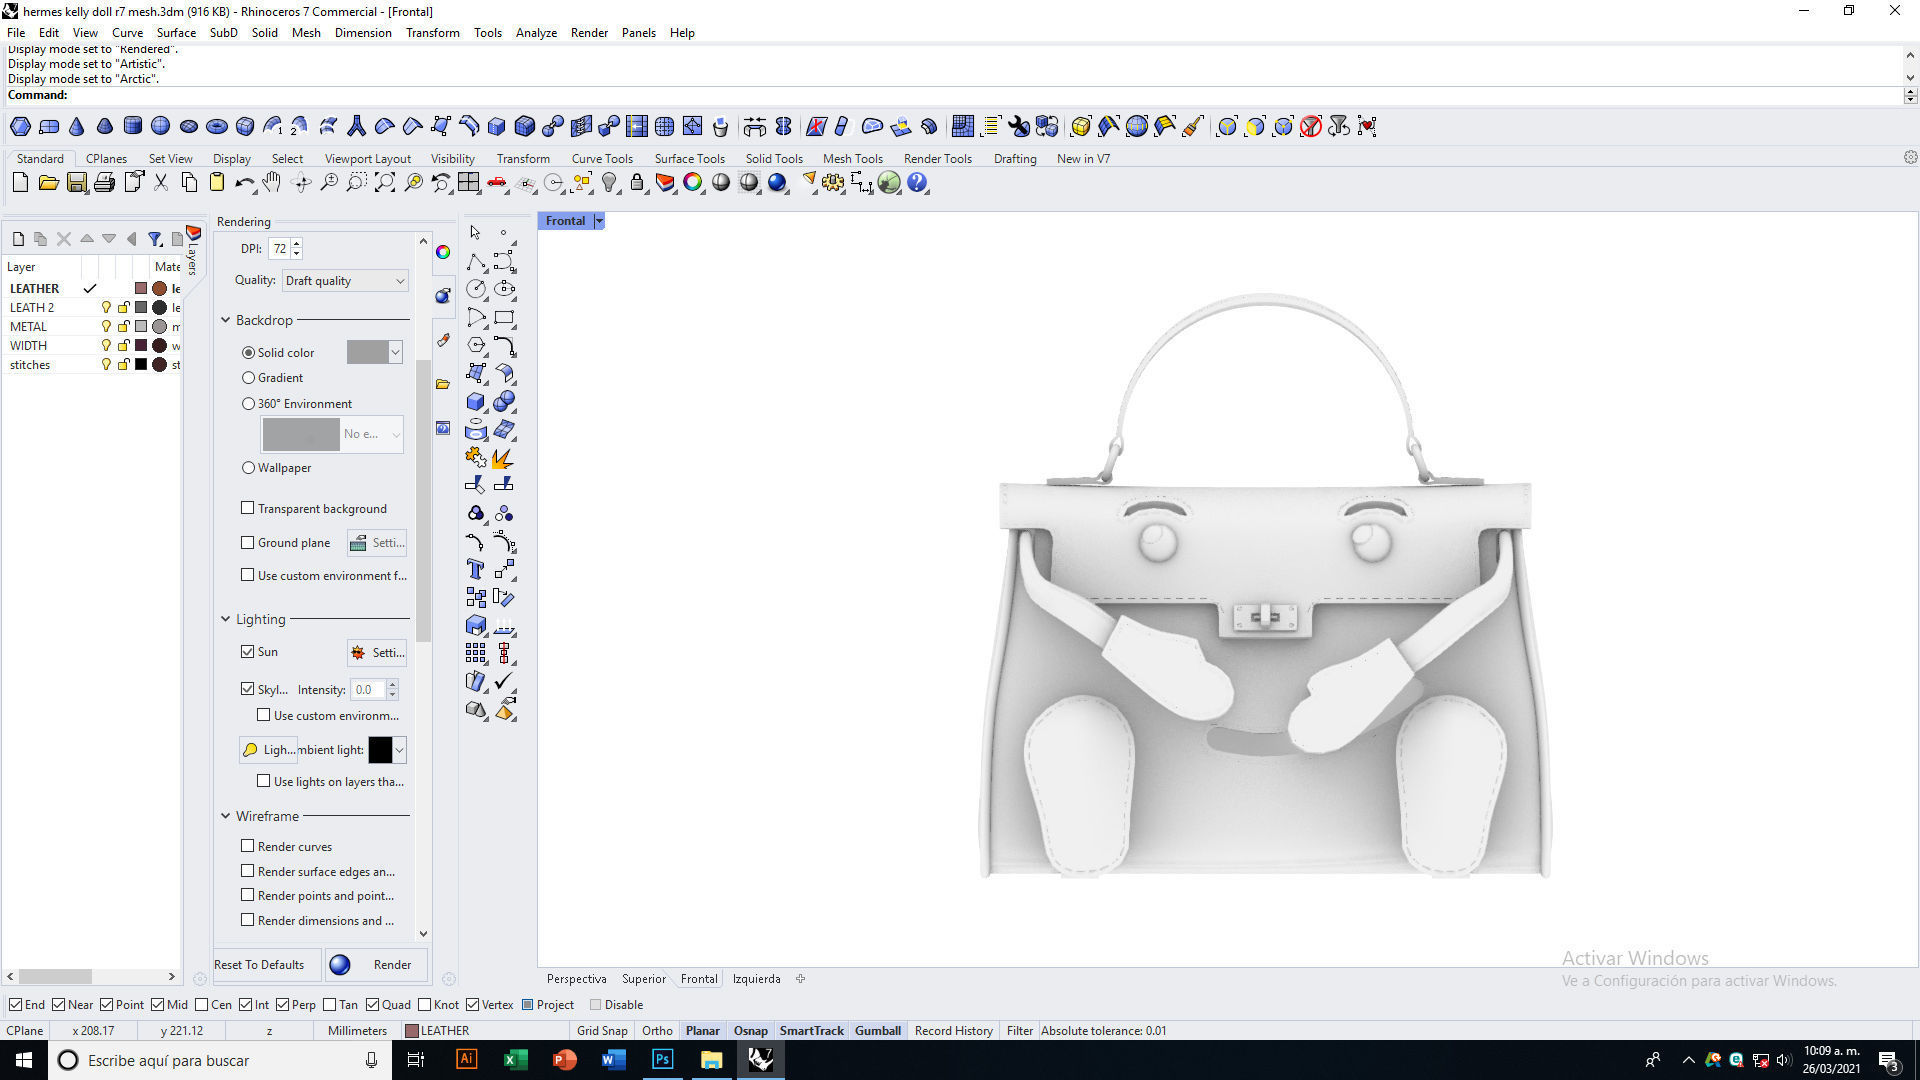The height and width of the screenshot is (1080, 1920).
Task: Switch to the Perspectiva viewport tab
Action: coord(576,979)
